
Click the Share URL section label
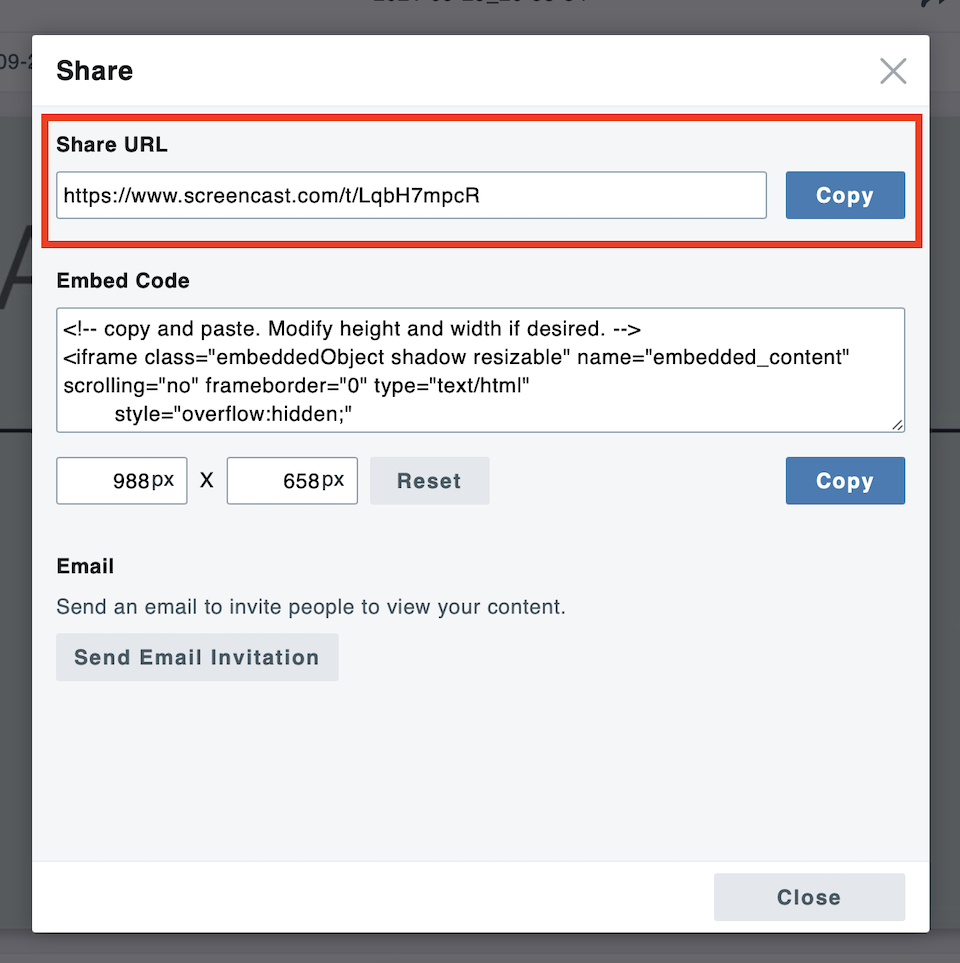(111, 144)
